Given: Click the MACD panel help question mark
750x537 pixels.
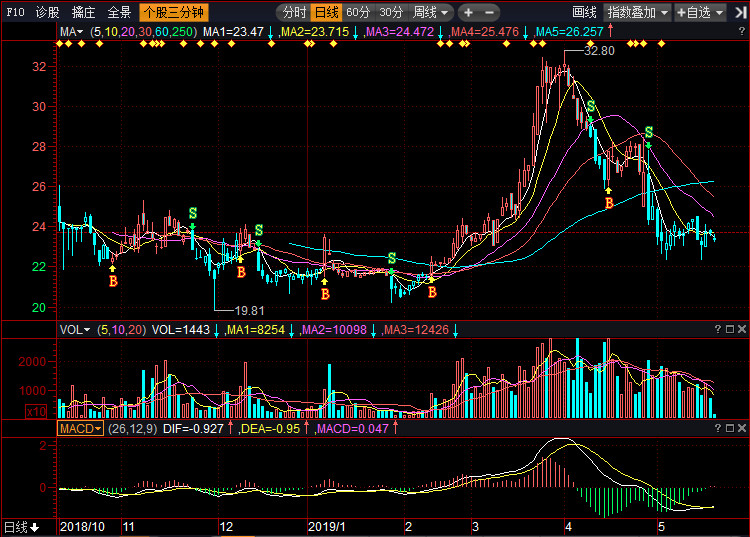Looking at the screenshot, I should (717, 428).
